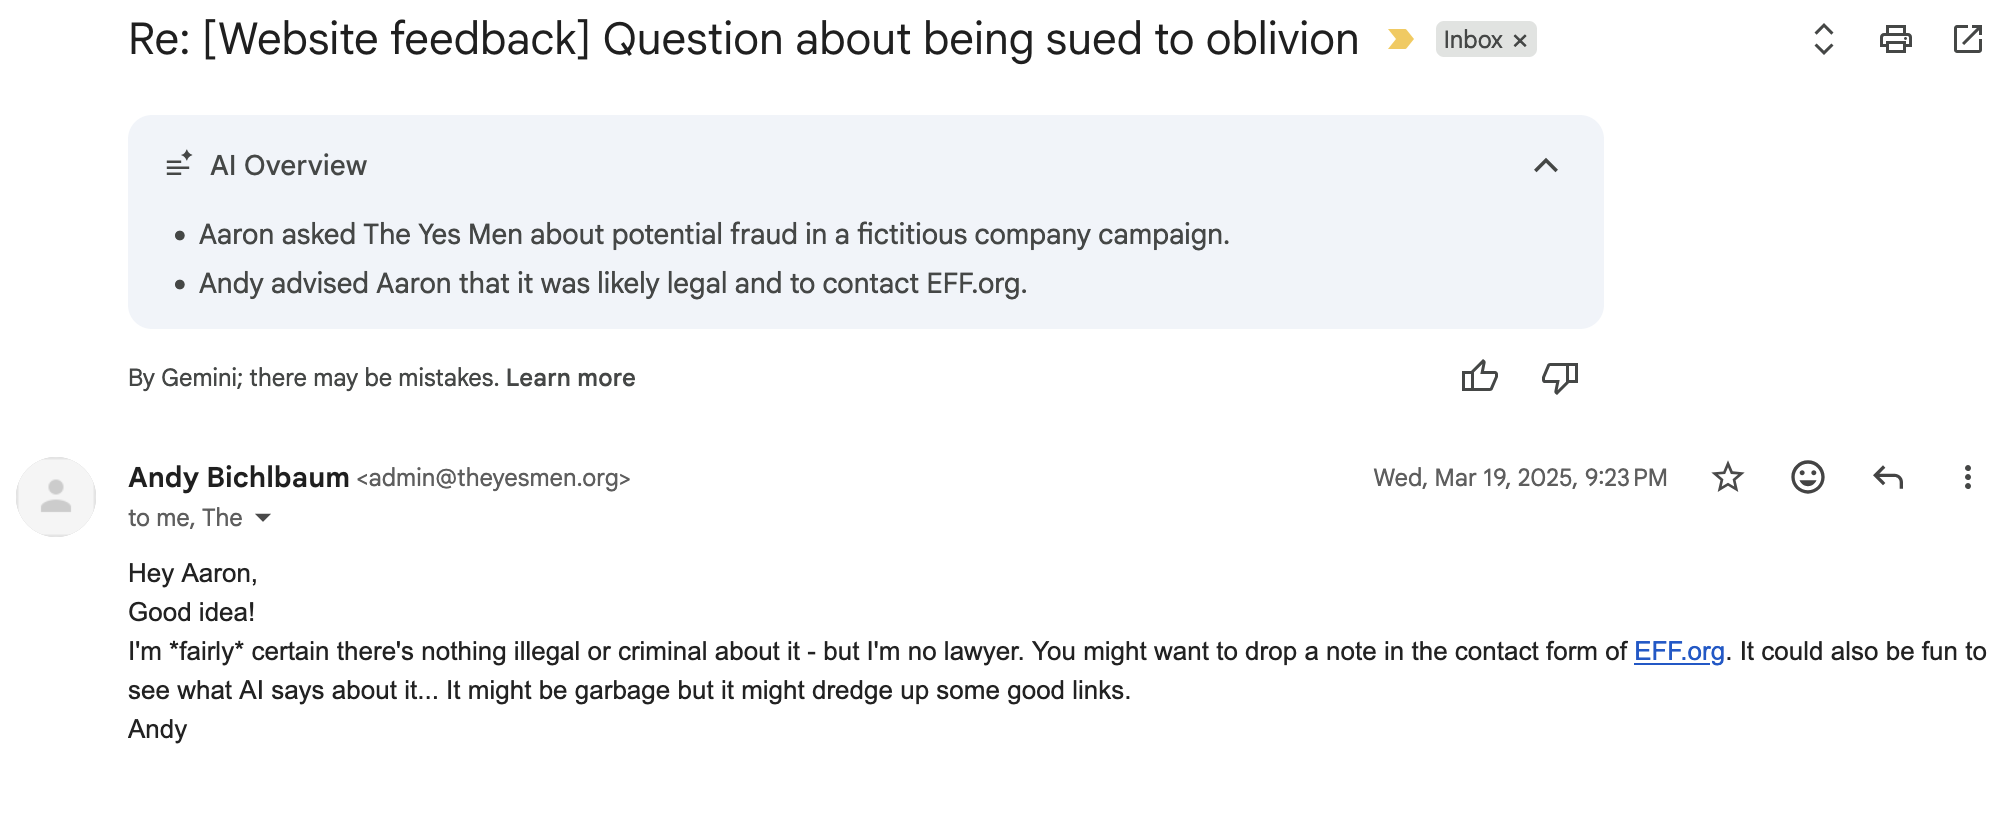Expand or collapse all messages arrows
This screenshot has height=814, width=2010.
(1823, 40)
